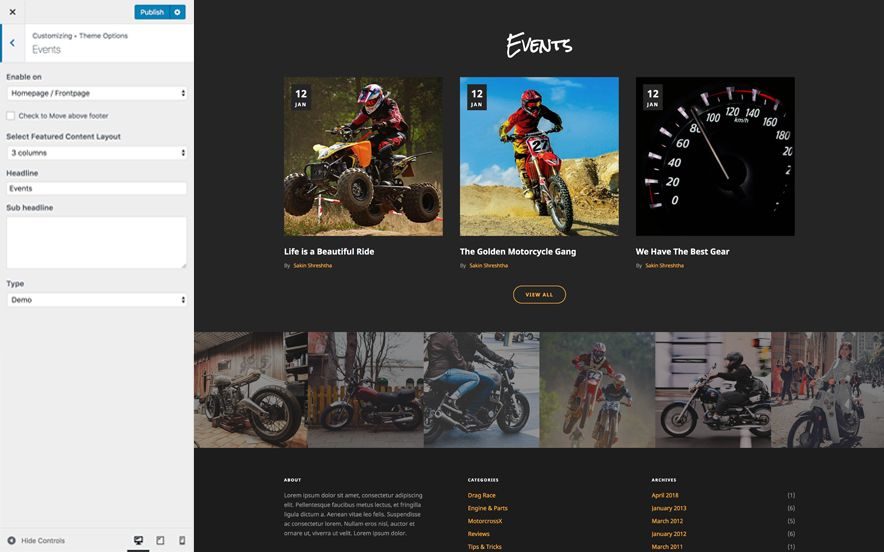Click the 12 Jan date badge on quad bike image
Viewport: 884px width, 552px height.
(x=301, y=97)
